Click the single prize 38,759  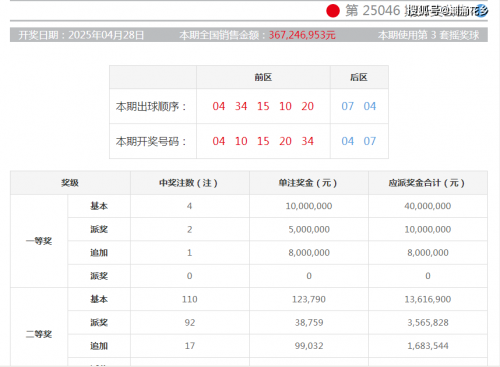coord(309,323)
